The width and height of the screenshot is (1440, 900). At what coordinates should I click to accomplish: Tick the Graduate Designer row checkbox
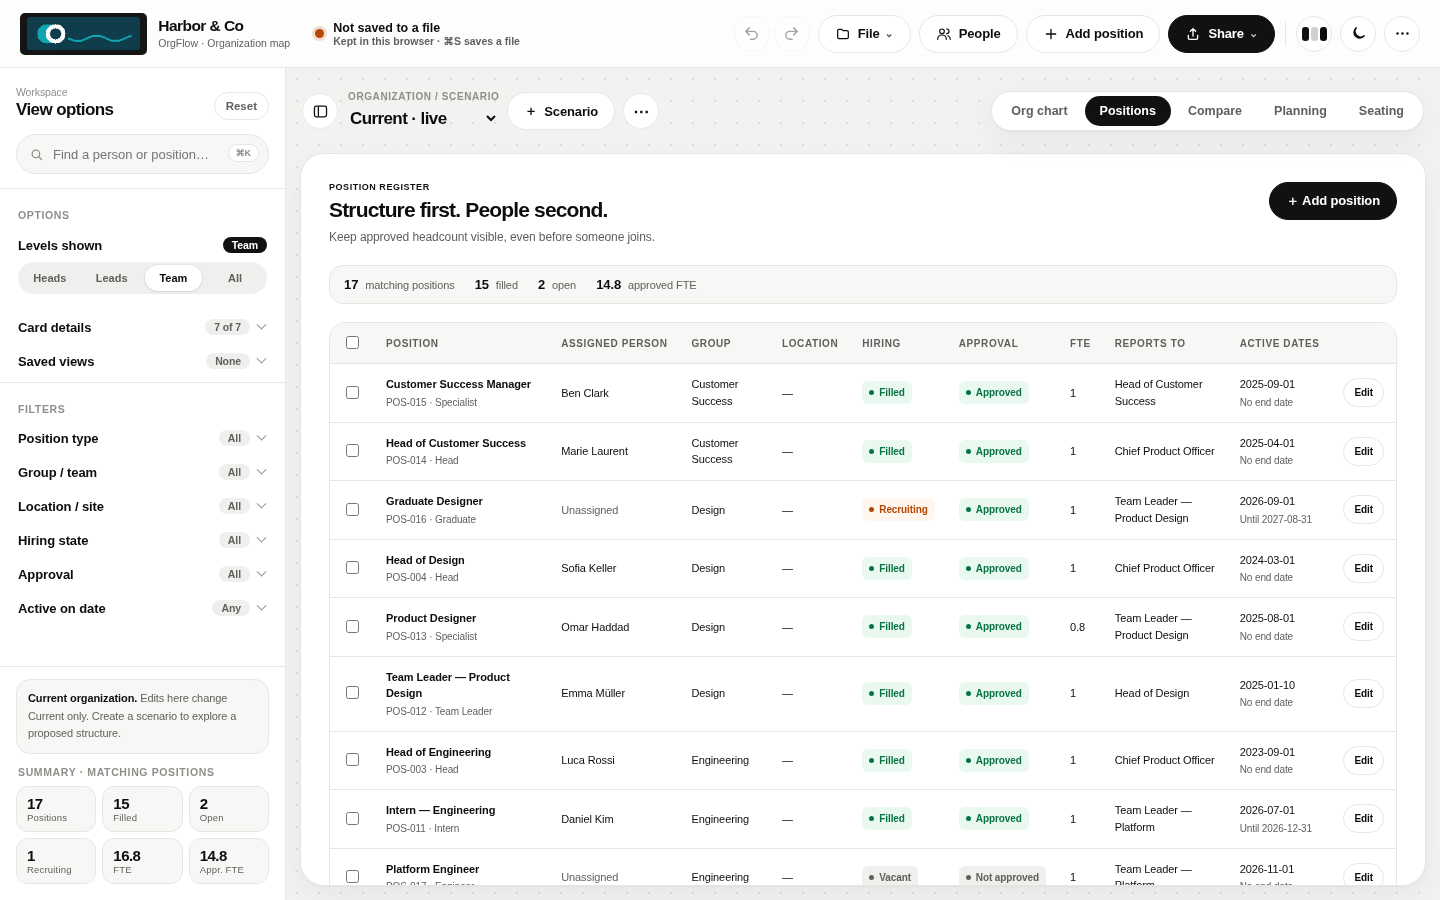click(352, 509)
